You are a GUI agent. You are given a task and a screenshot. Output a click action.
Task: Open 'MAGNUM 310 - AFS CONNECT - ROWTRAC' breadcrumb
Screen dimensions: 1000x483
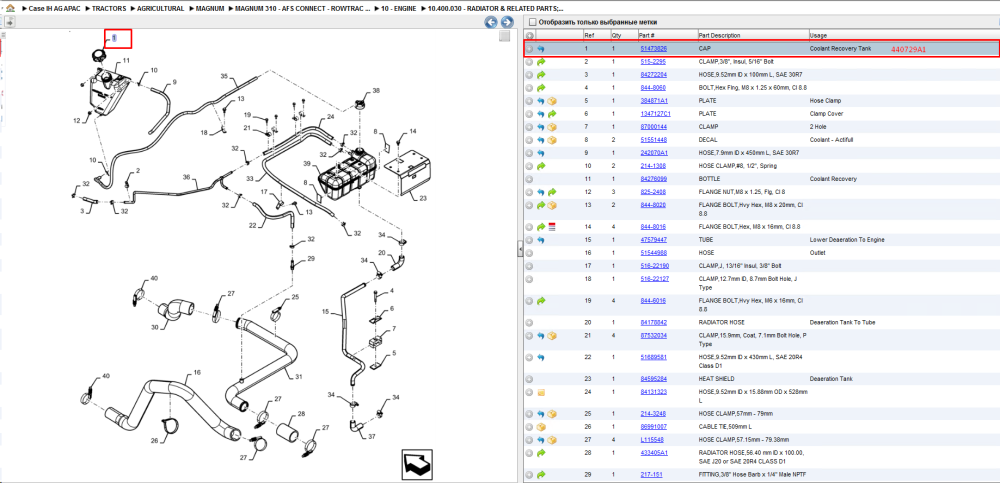tap(302, 9)
